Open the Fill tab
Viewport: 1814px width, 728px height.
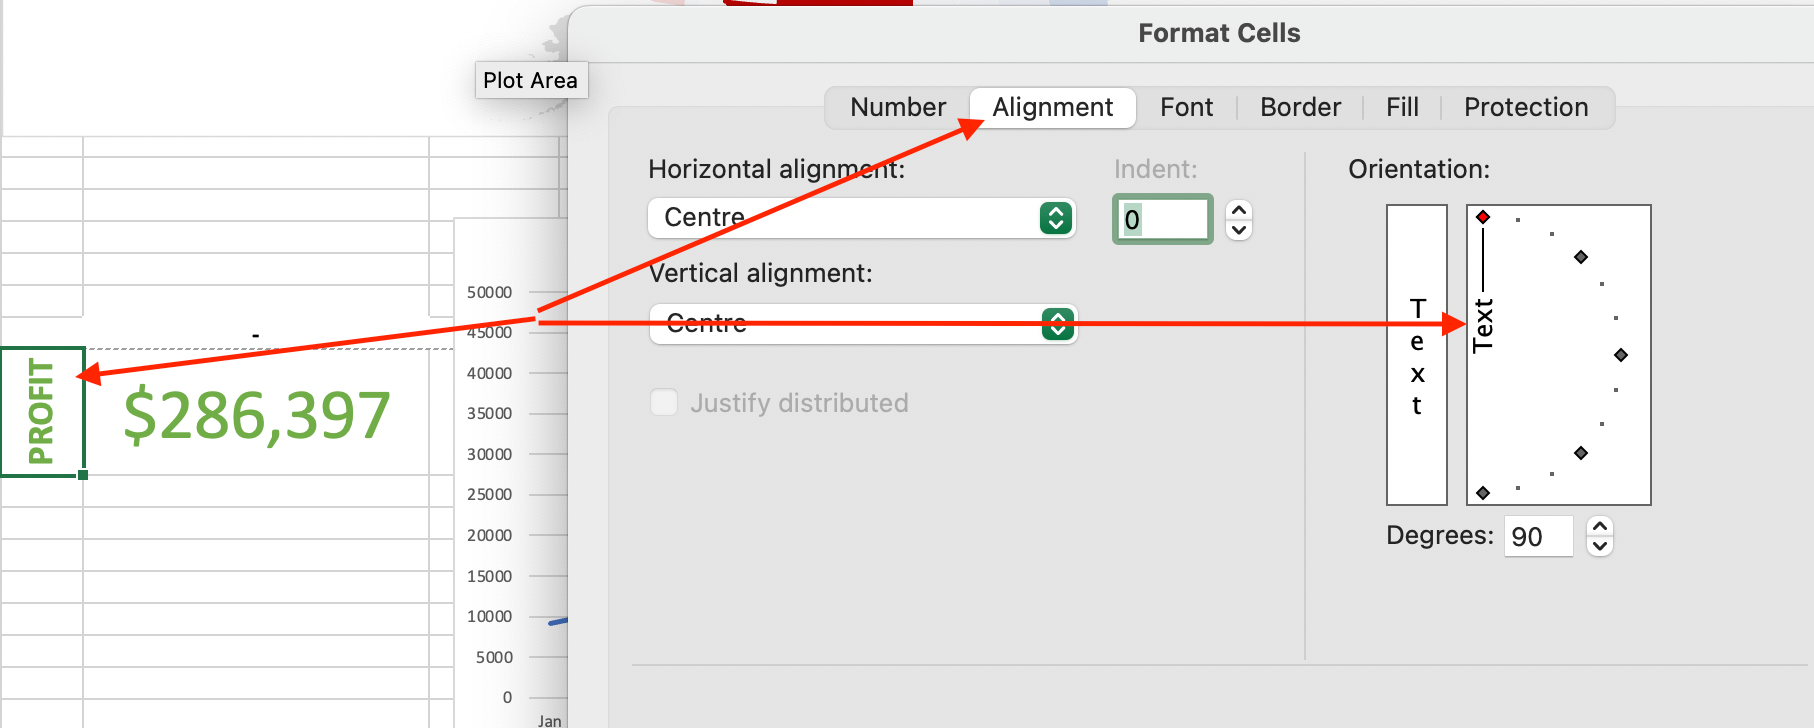click(1402, 108)
